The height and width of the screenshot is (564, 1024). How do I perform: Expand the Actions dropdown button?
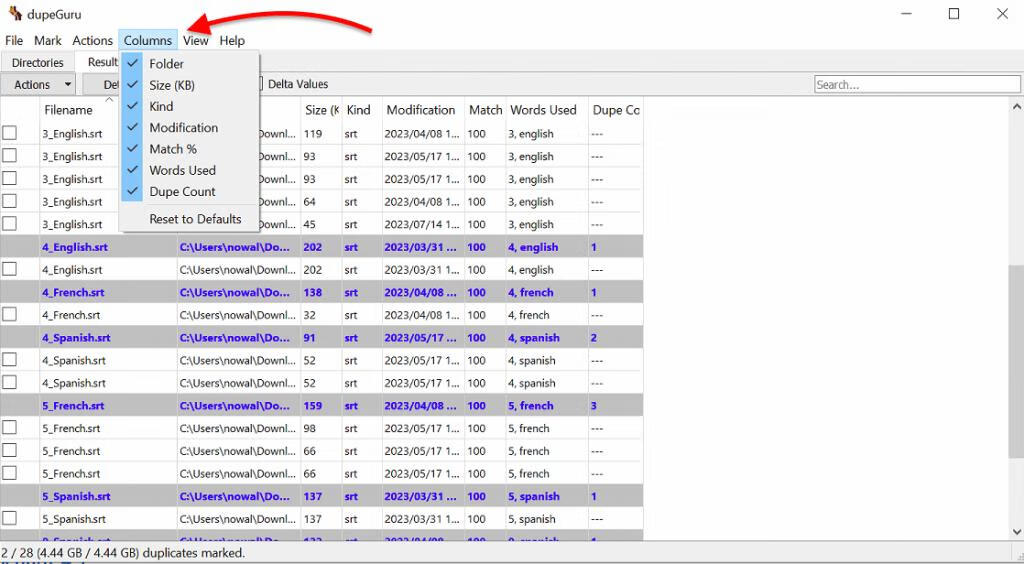coord(39,84)
